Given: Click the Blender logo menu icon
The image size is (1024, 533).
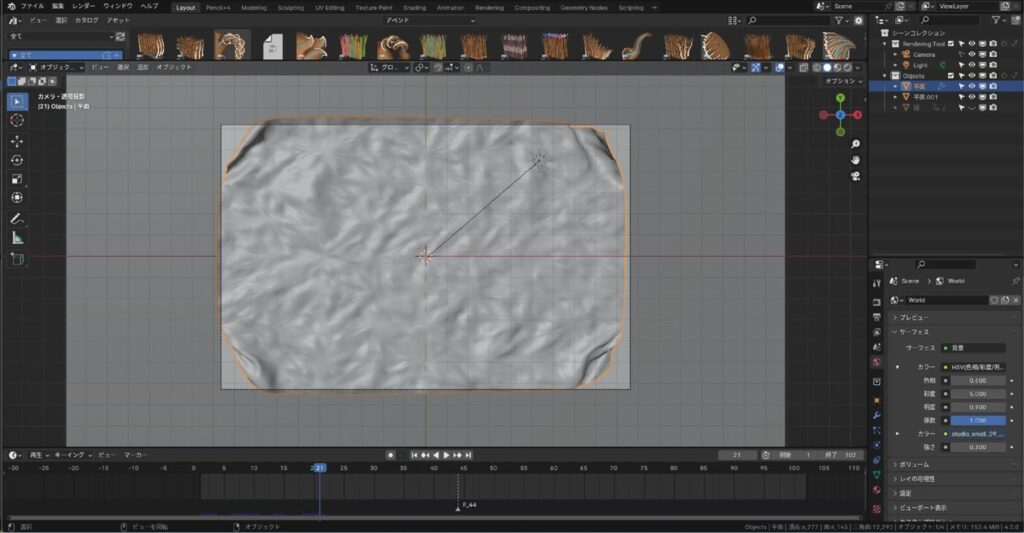Looking at the screenshot, I should click(11, 6).
